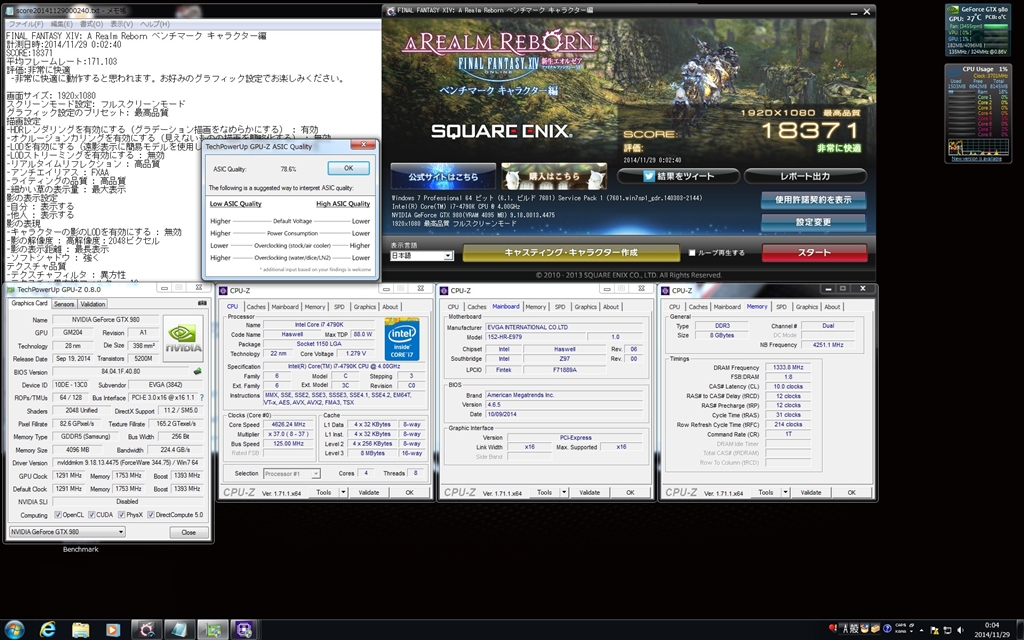Open Windows Explorer folder taskbar icon

[80, 630]
